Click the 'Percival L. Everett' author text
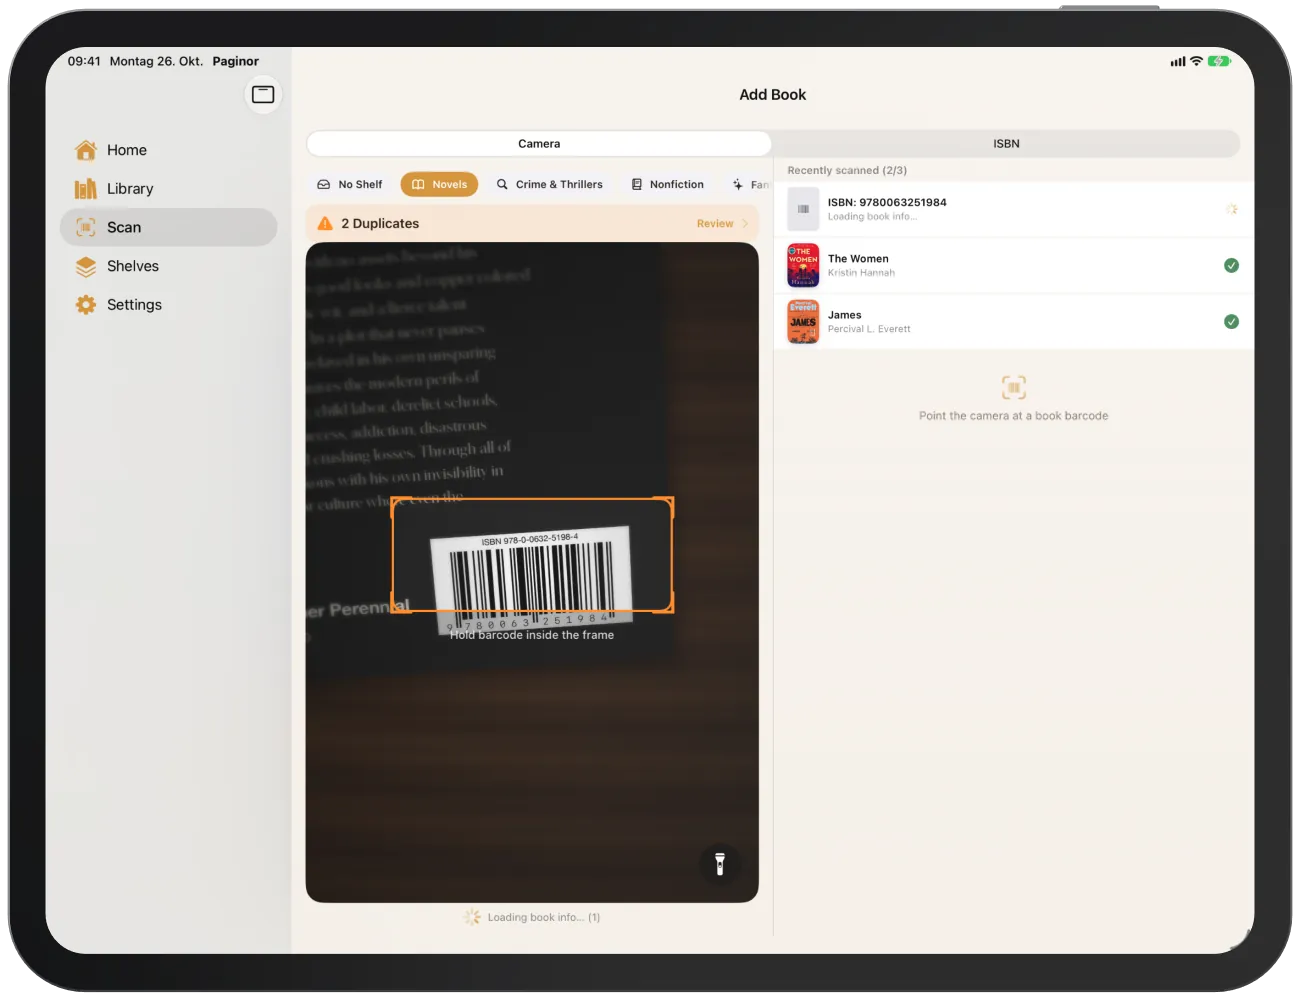 (x=869, y=329)
